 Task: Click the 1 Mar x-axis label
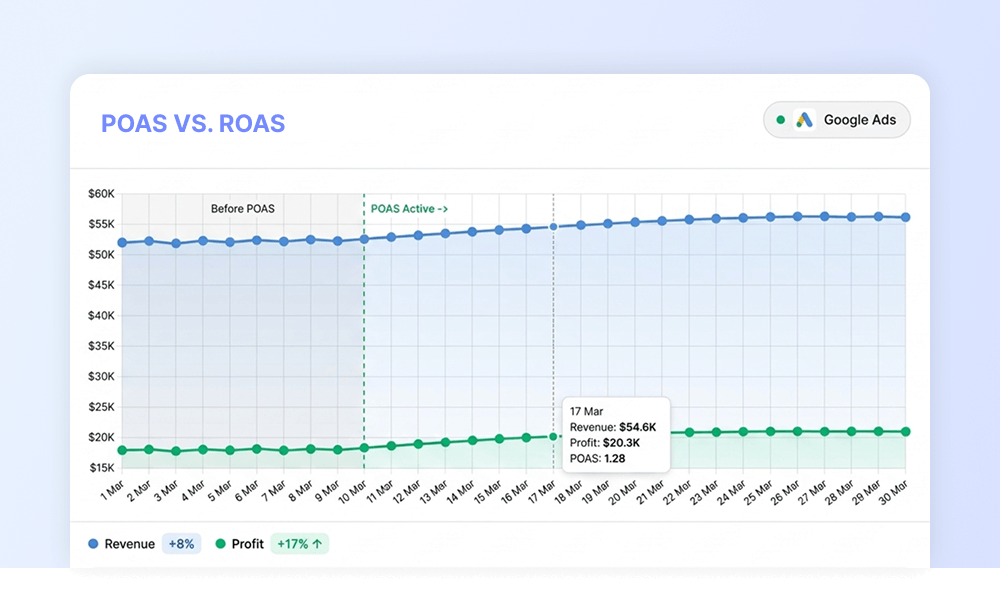112,491
